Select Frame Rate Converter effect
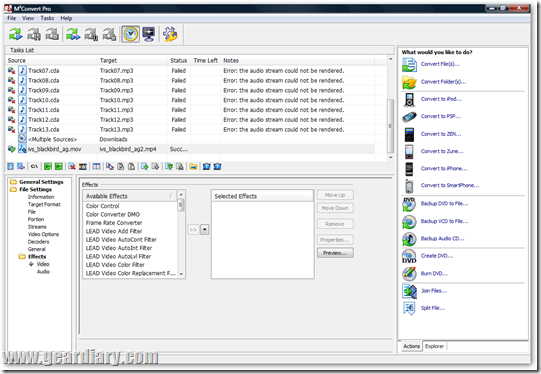 pyautogui.click(x=114, y=223)
